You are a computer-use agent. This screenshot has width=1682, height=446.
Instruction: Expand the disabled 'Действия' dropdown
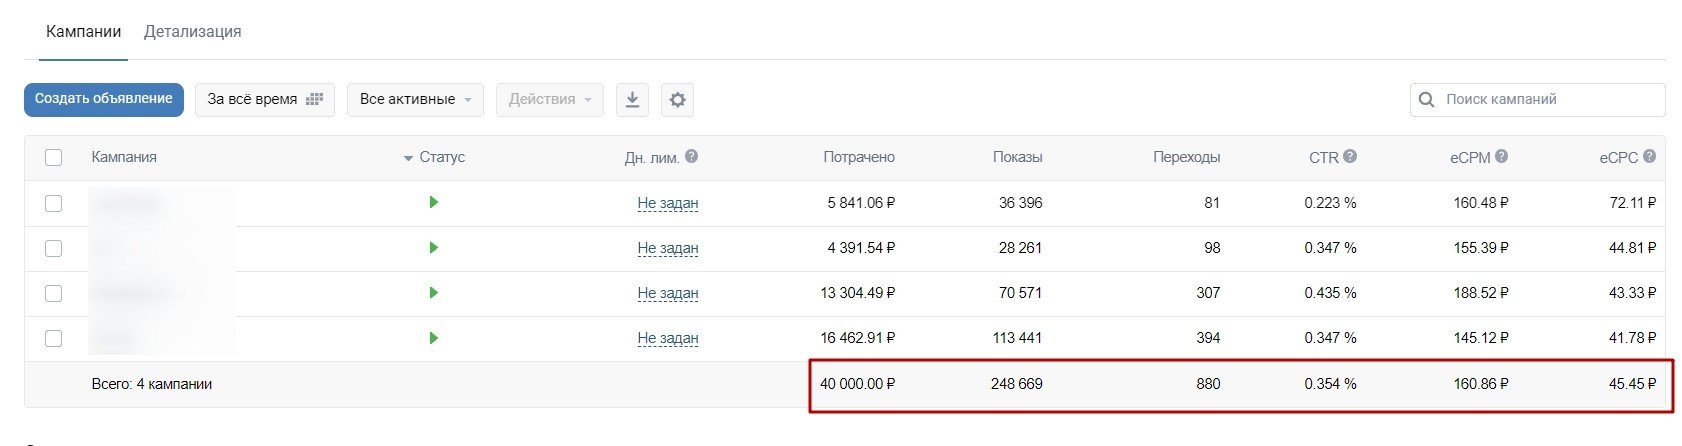(x=549, y=100)
